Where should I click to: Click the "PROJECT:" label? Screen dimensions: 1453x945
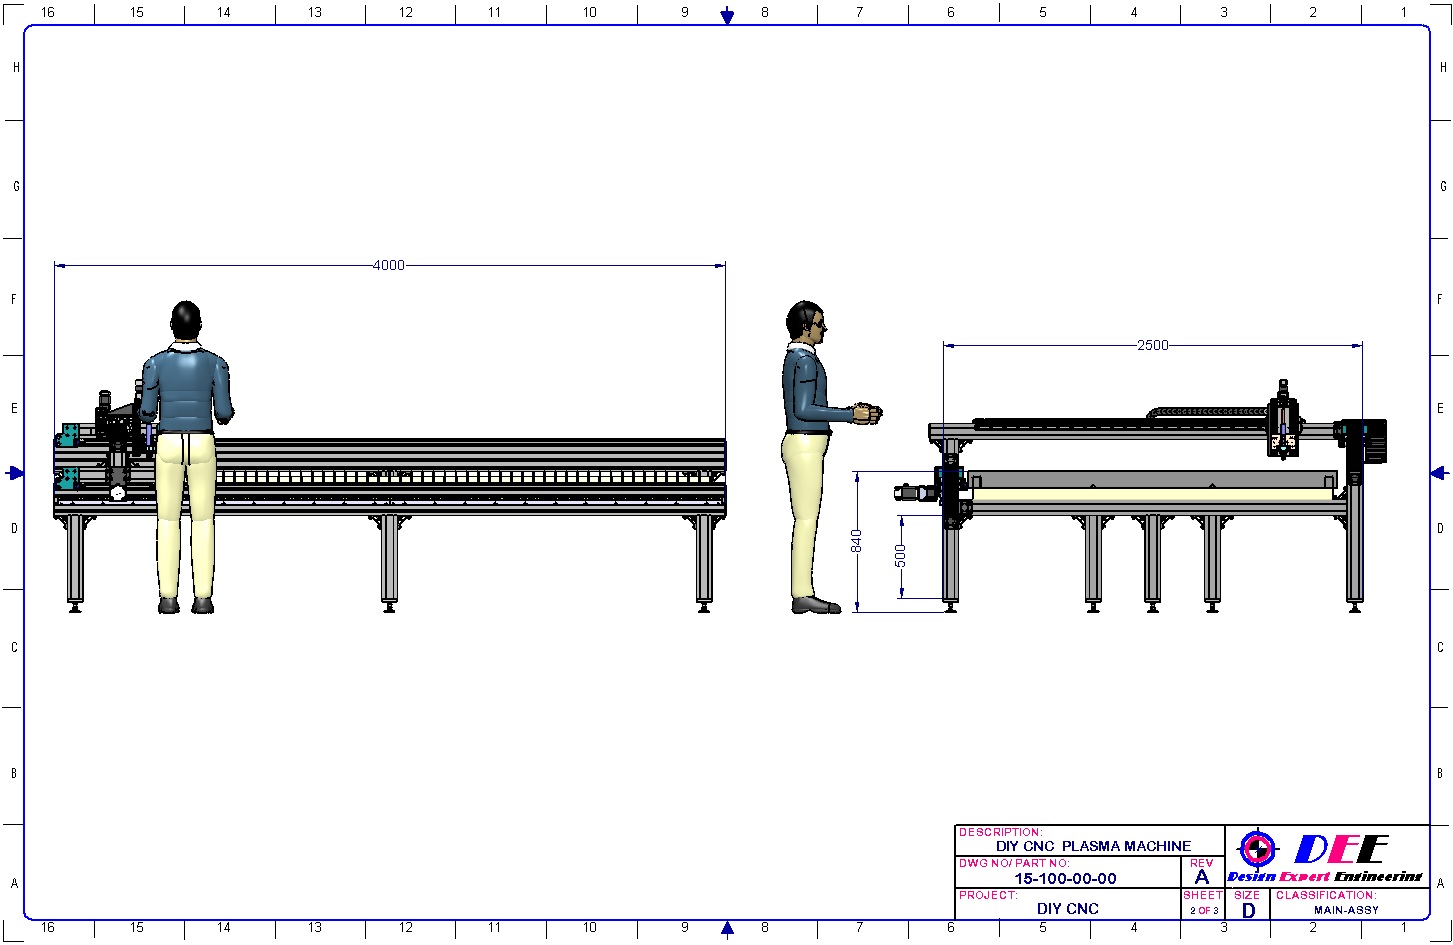(988, 895)
